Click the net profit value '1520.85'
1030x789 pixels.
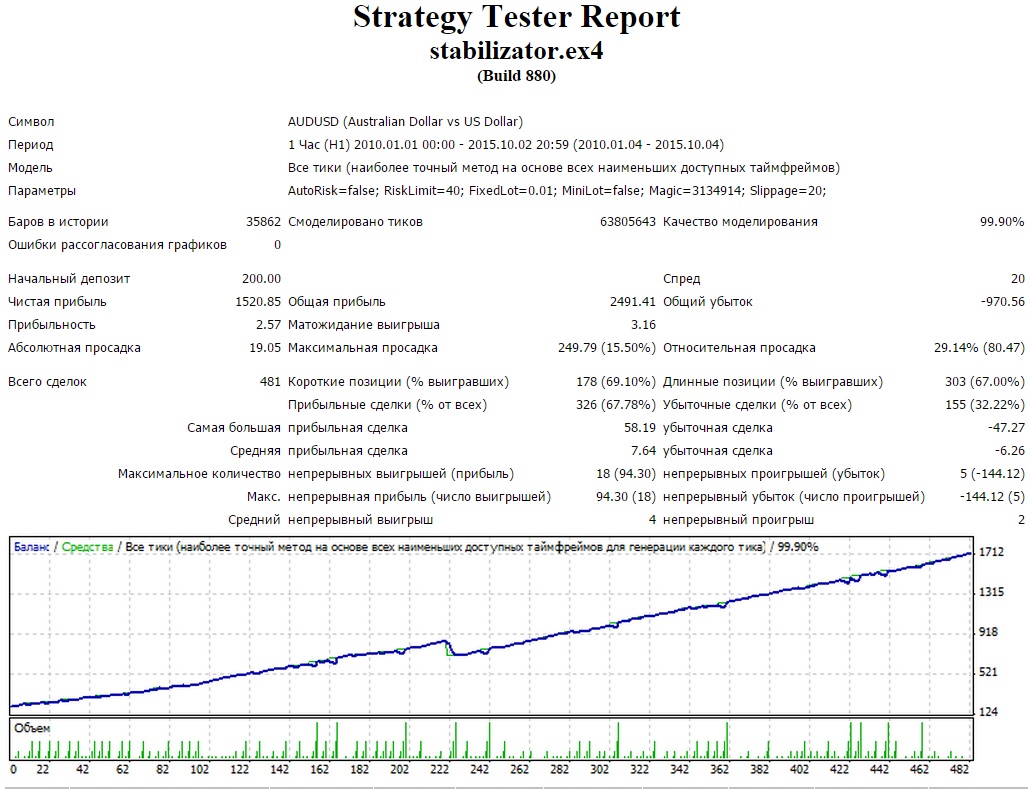click(258, 302)
